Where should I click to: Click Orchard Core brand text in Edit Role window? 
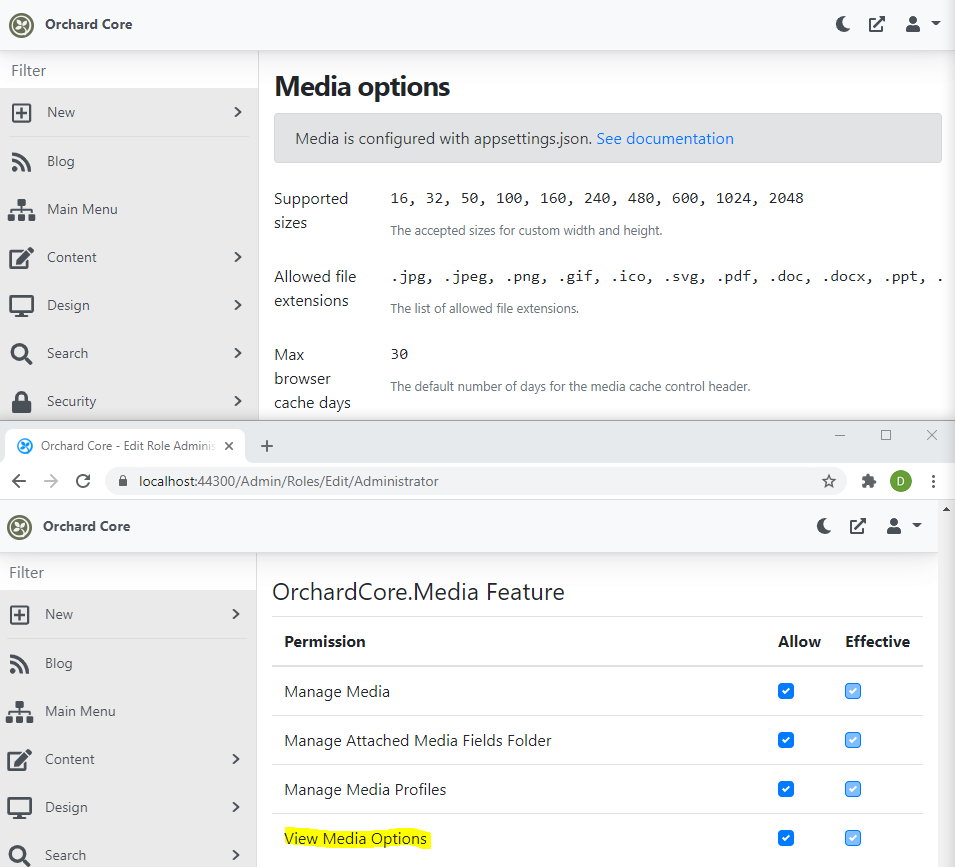pos(86,526)
